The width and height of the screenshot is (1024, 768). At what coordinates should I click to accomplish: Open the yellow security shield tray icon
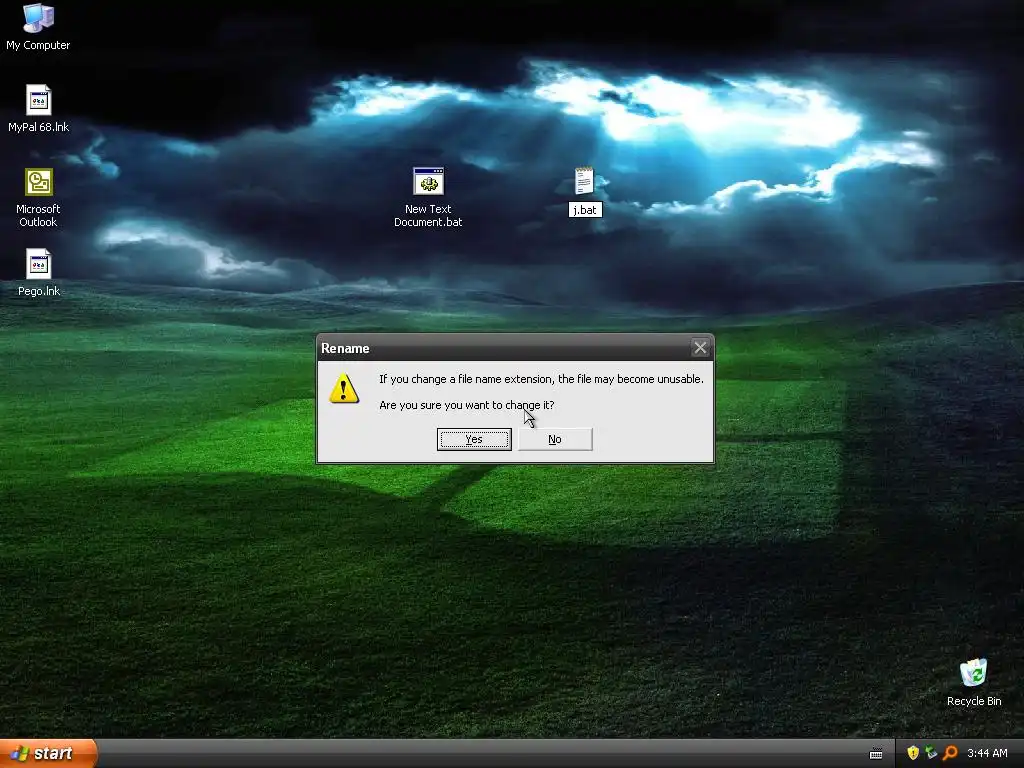tap(912, 753)
